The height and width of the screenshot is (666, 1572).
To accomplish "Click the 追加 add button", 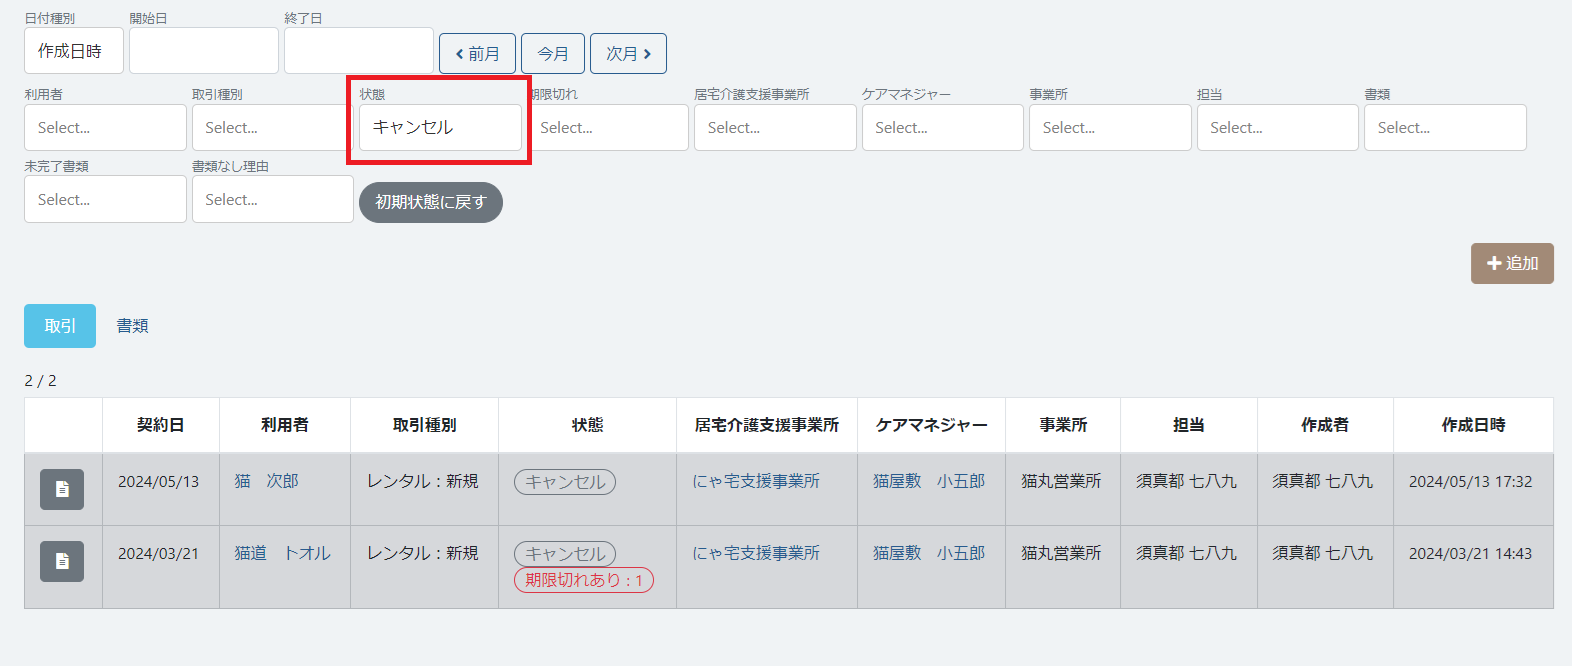I will [x=1511, y=263].
